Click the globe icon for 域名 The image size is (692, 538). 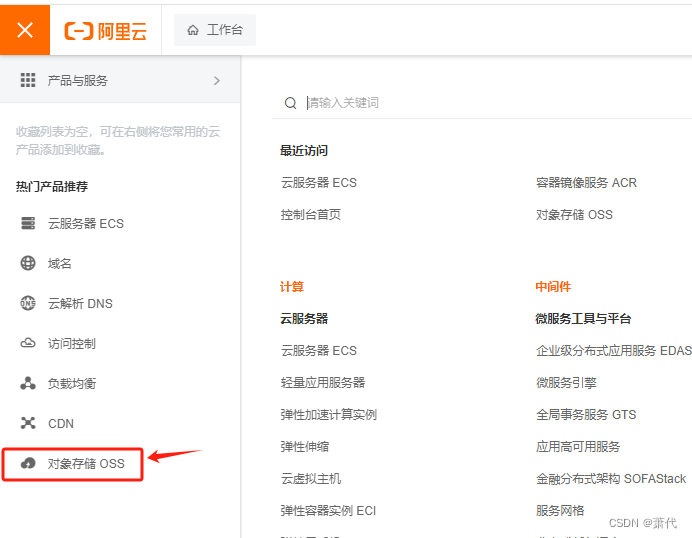(x=28, y=263)
